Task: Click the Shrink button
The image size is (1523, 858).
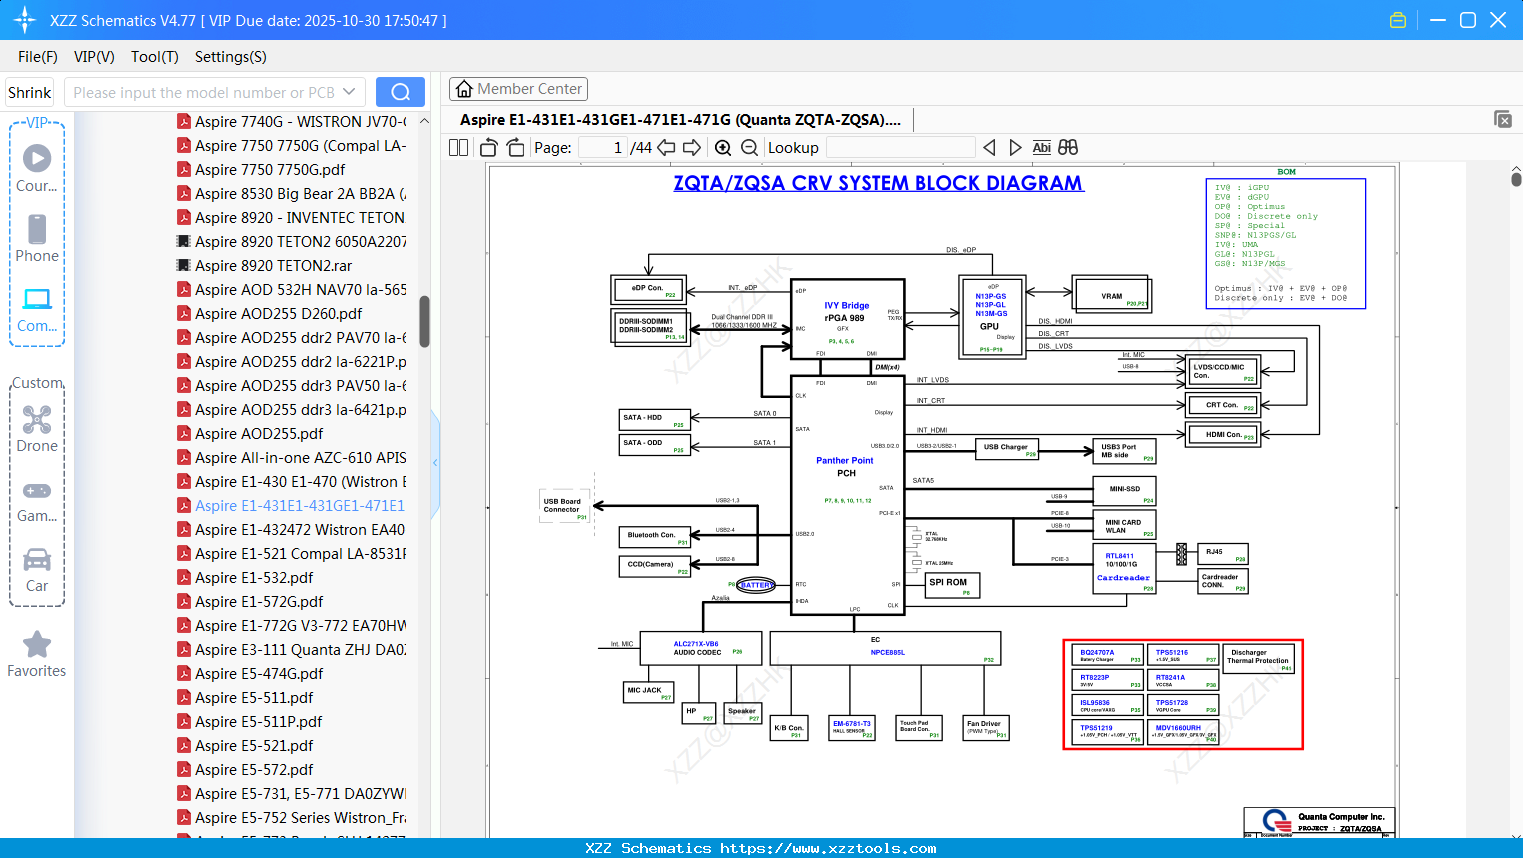Action: click(x=30, y=92)
